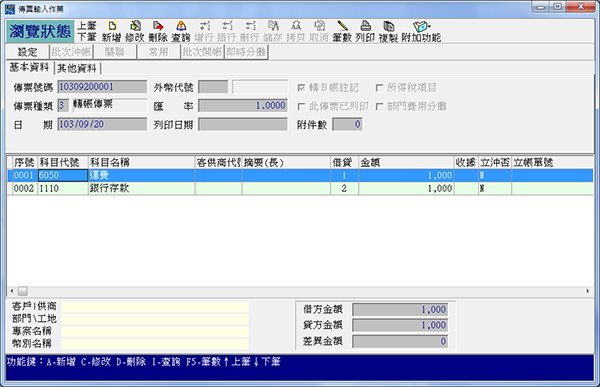600x387 pixels.
Task: Click the 筆數 pencil icon
Action: [342, 31]
